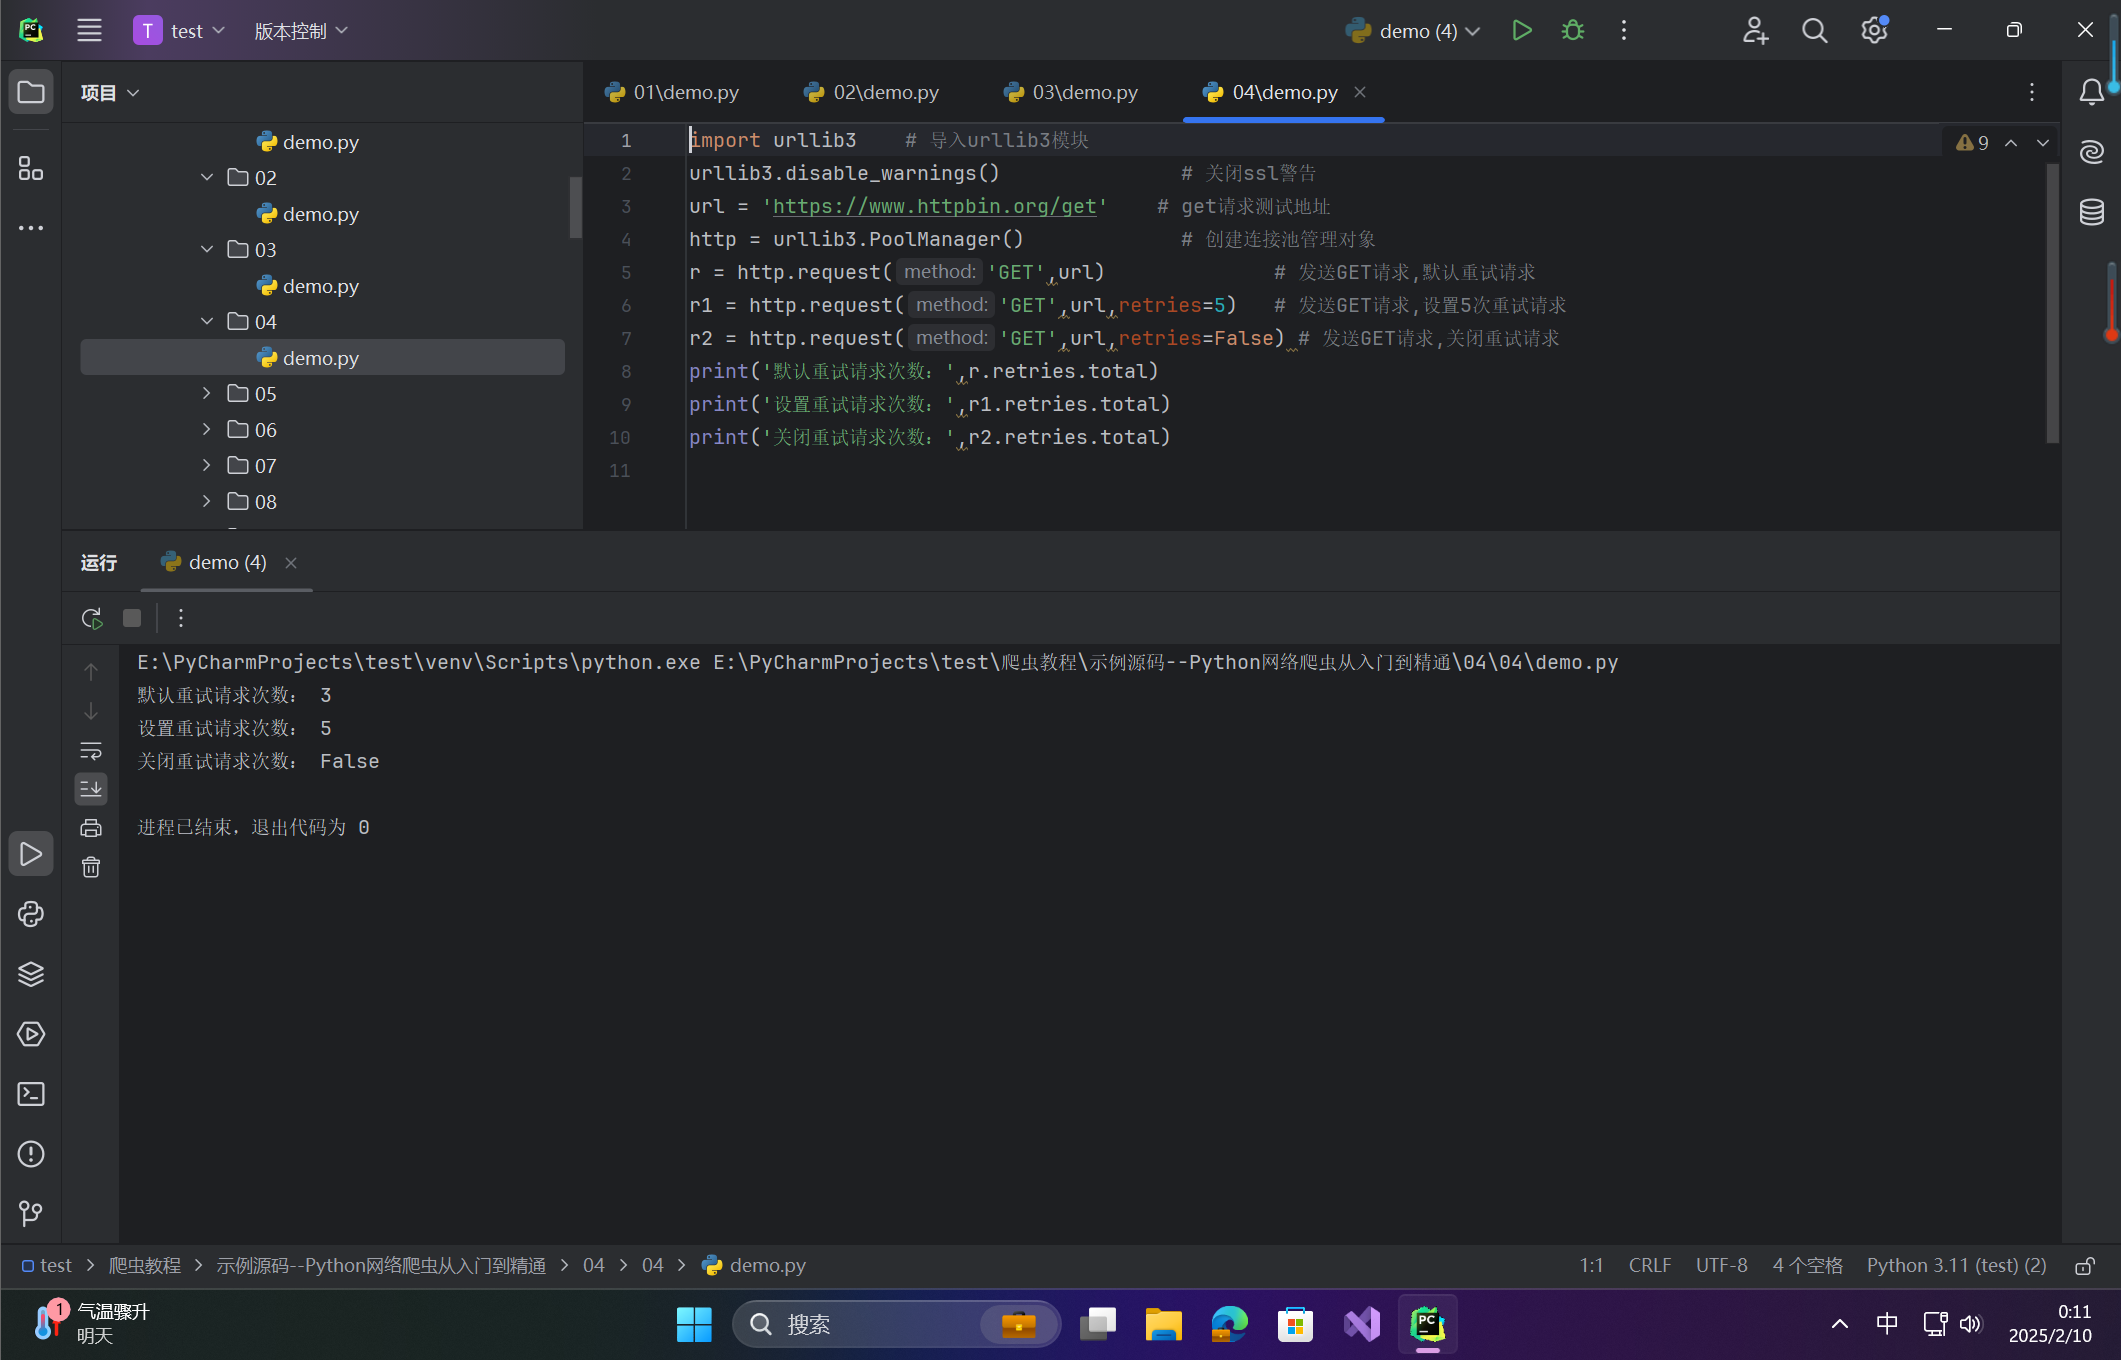The height and width of the screenshot is (1360, 2121).
Task: Click the debug bug icon
Action: point(1572,31)
